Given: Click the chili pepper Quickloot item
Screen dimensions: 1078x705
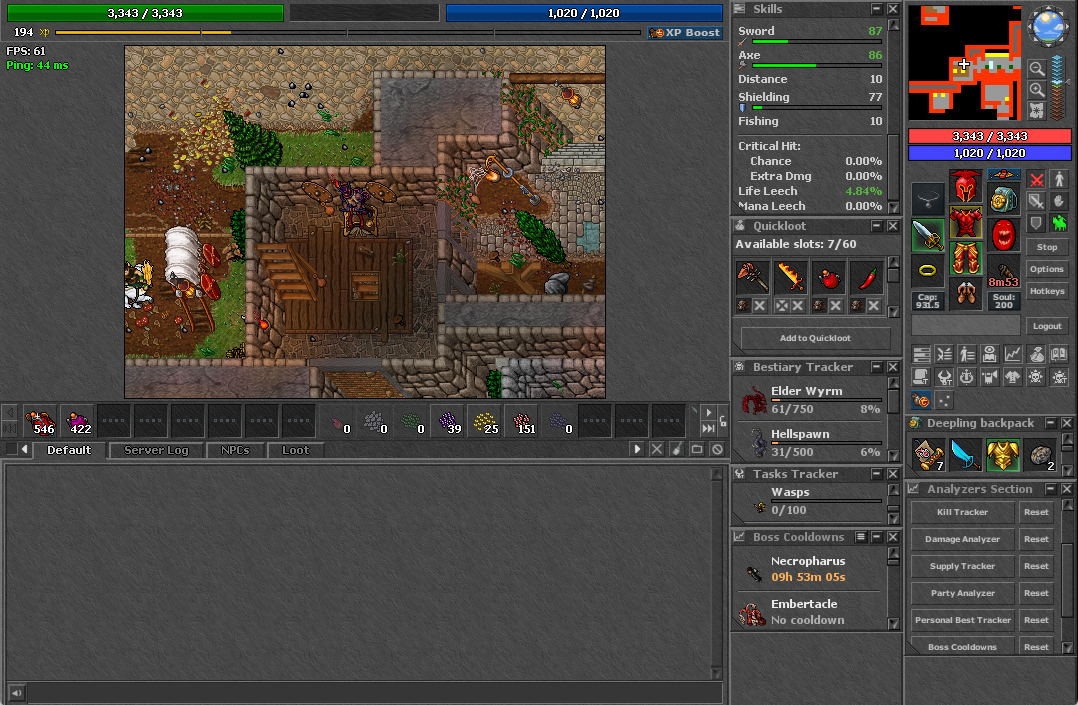Looking at the screenshot, I should 866,277.
